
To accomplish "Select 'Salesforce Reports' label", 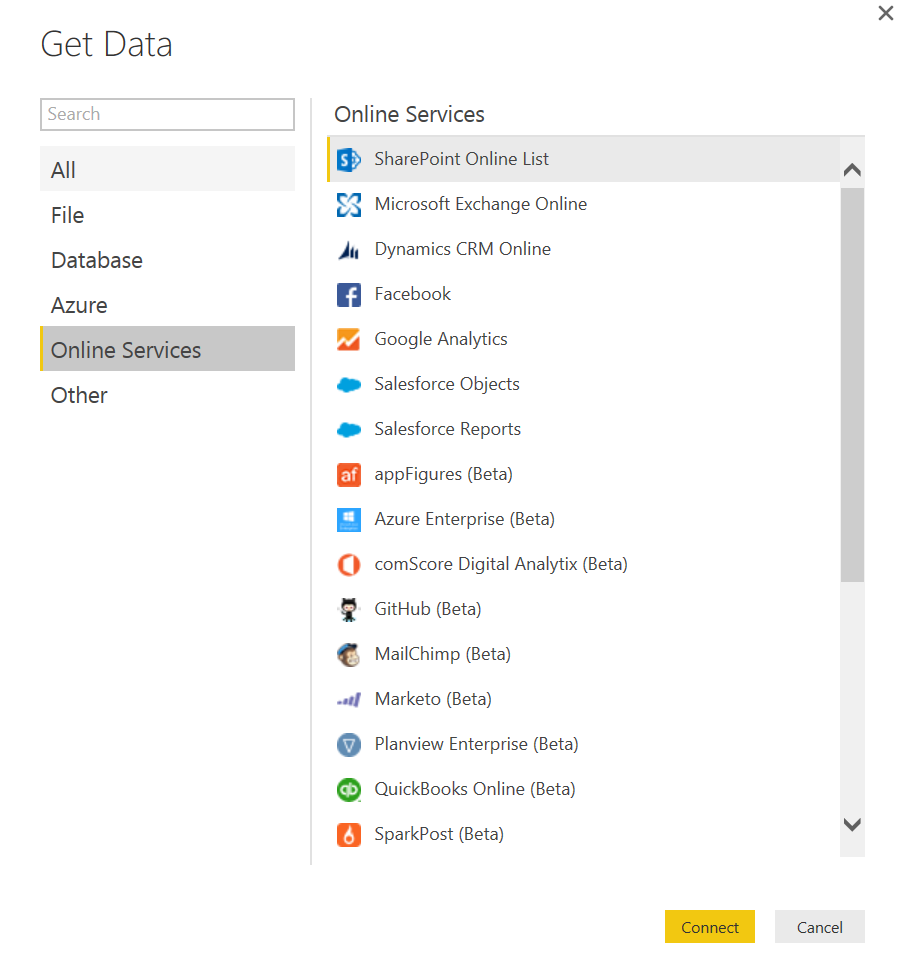I will click(447, 429).
